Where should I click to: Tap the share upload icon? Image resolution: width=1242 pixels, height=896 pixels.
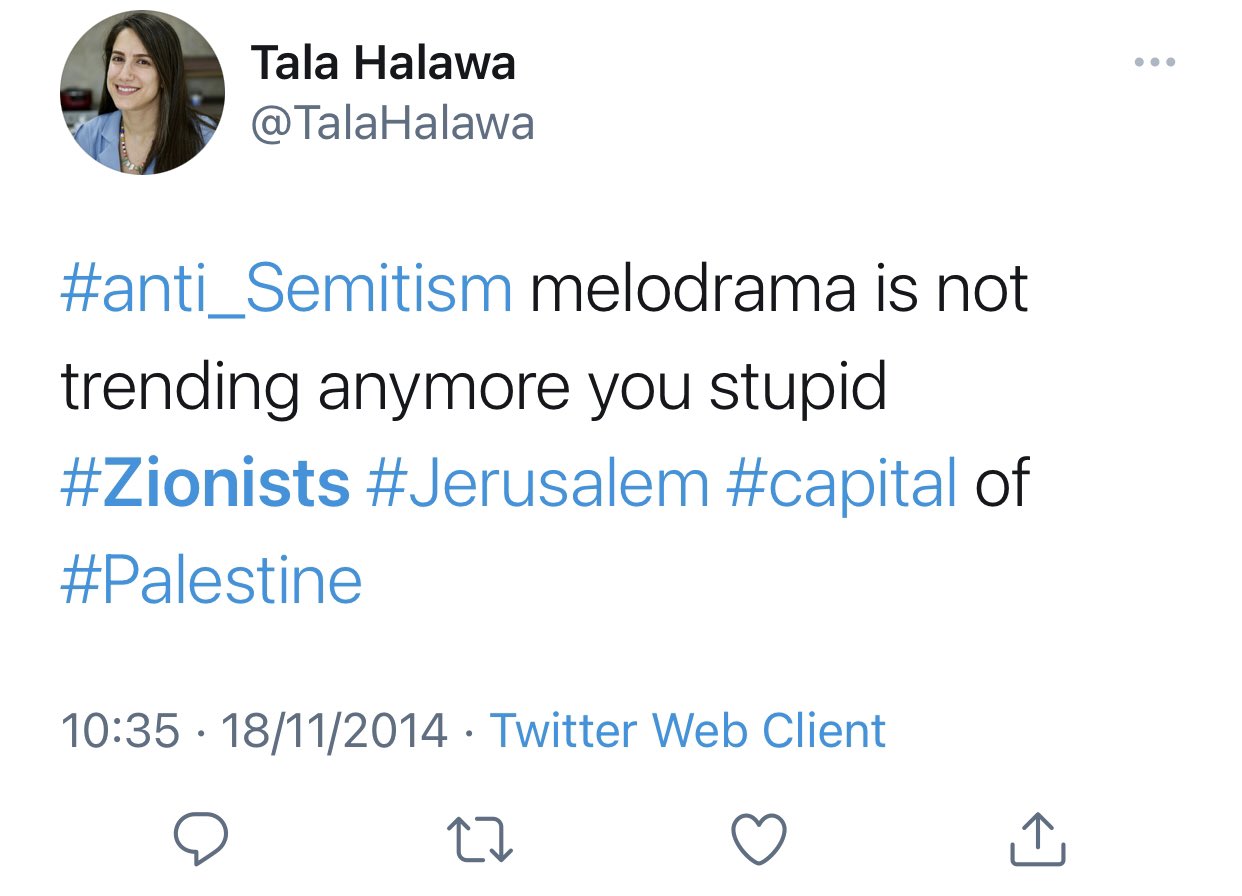point(1037,839)
